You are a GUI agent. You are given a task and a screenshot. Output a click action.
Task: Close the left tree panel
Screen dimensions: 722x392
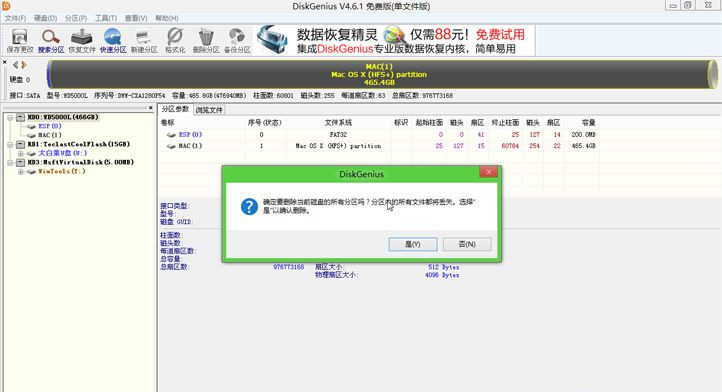151,108
